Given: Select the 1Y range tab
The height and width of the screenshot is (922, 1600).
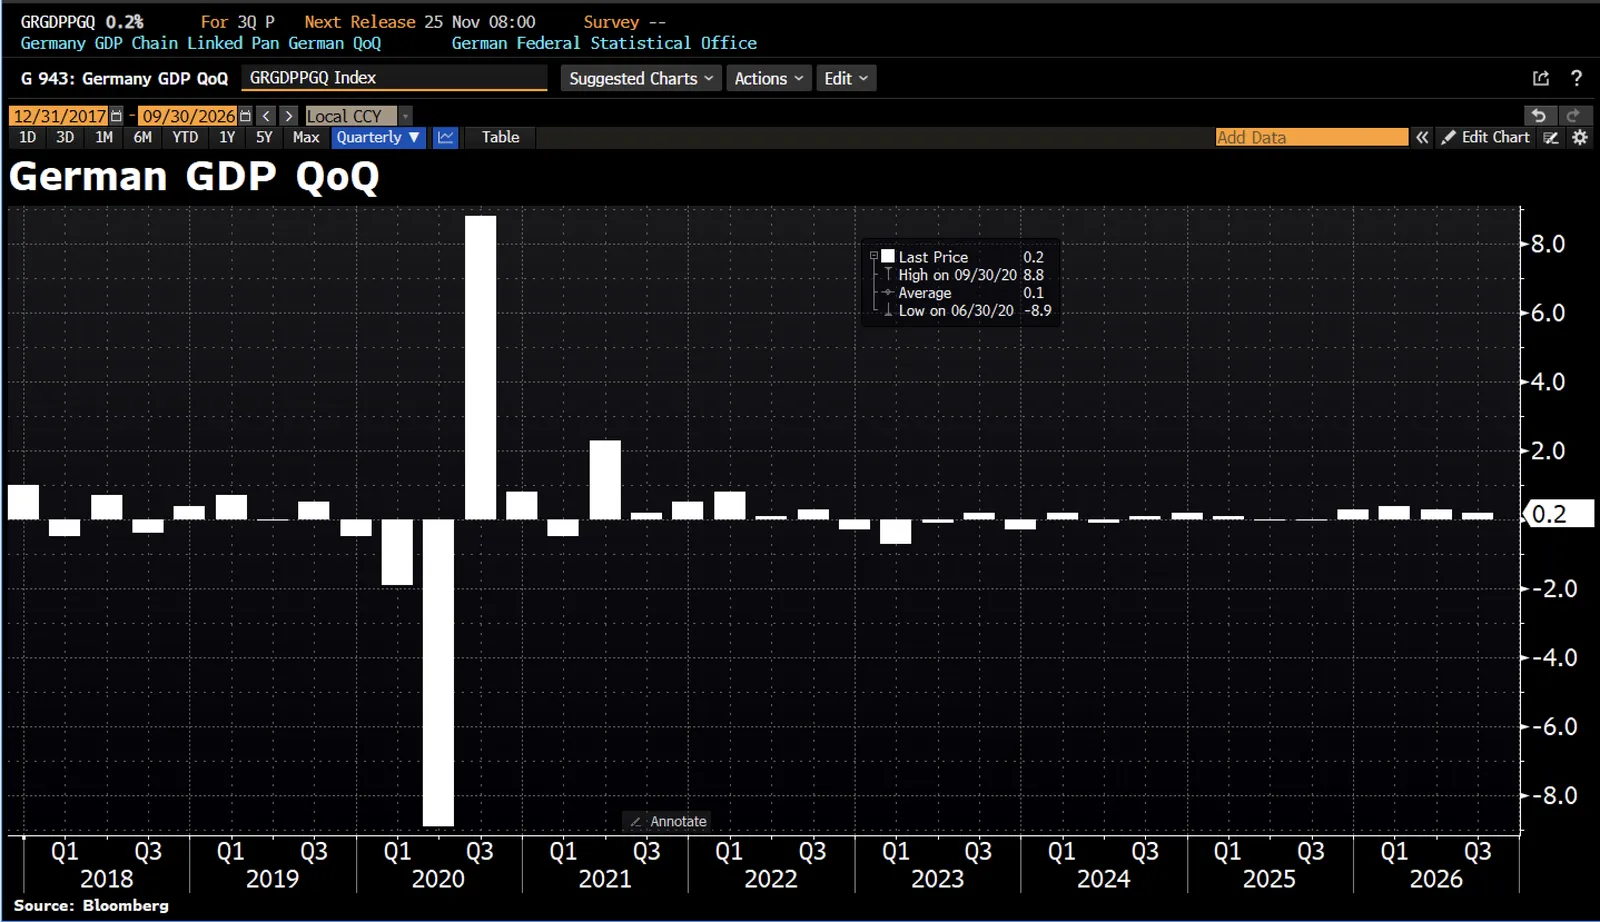Looking at the screenshot, I should [227, 137].
